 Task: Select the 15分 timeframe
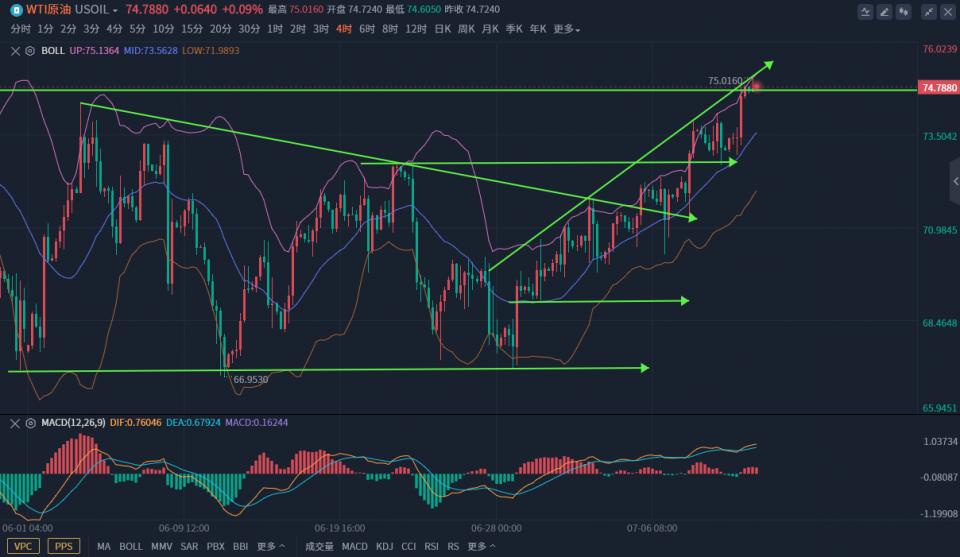tap(192, 29)
